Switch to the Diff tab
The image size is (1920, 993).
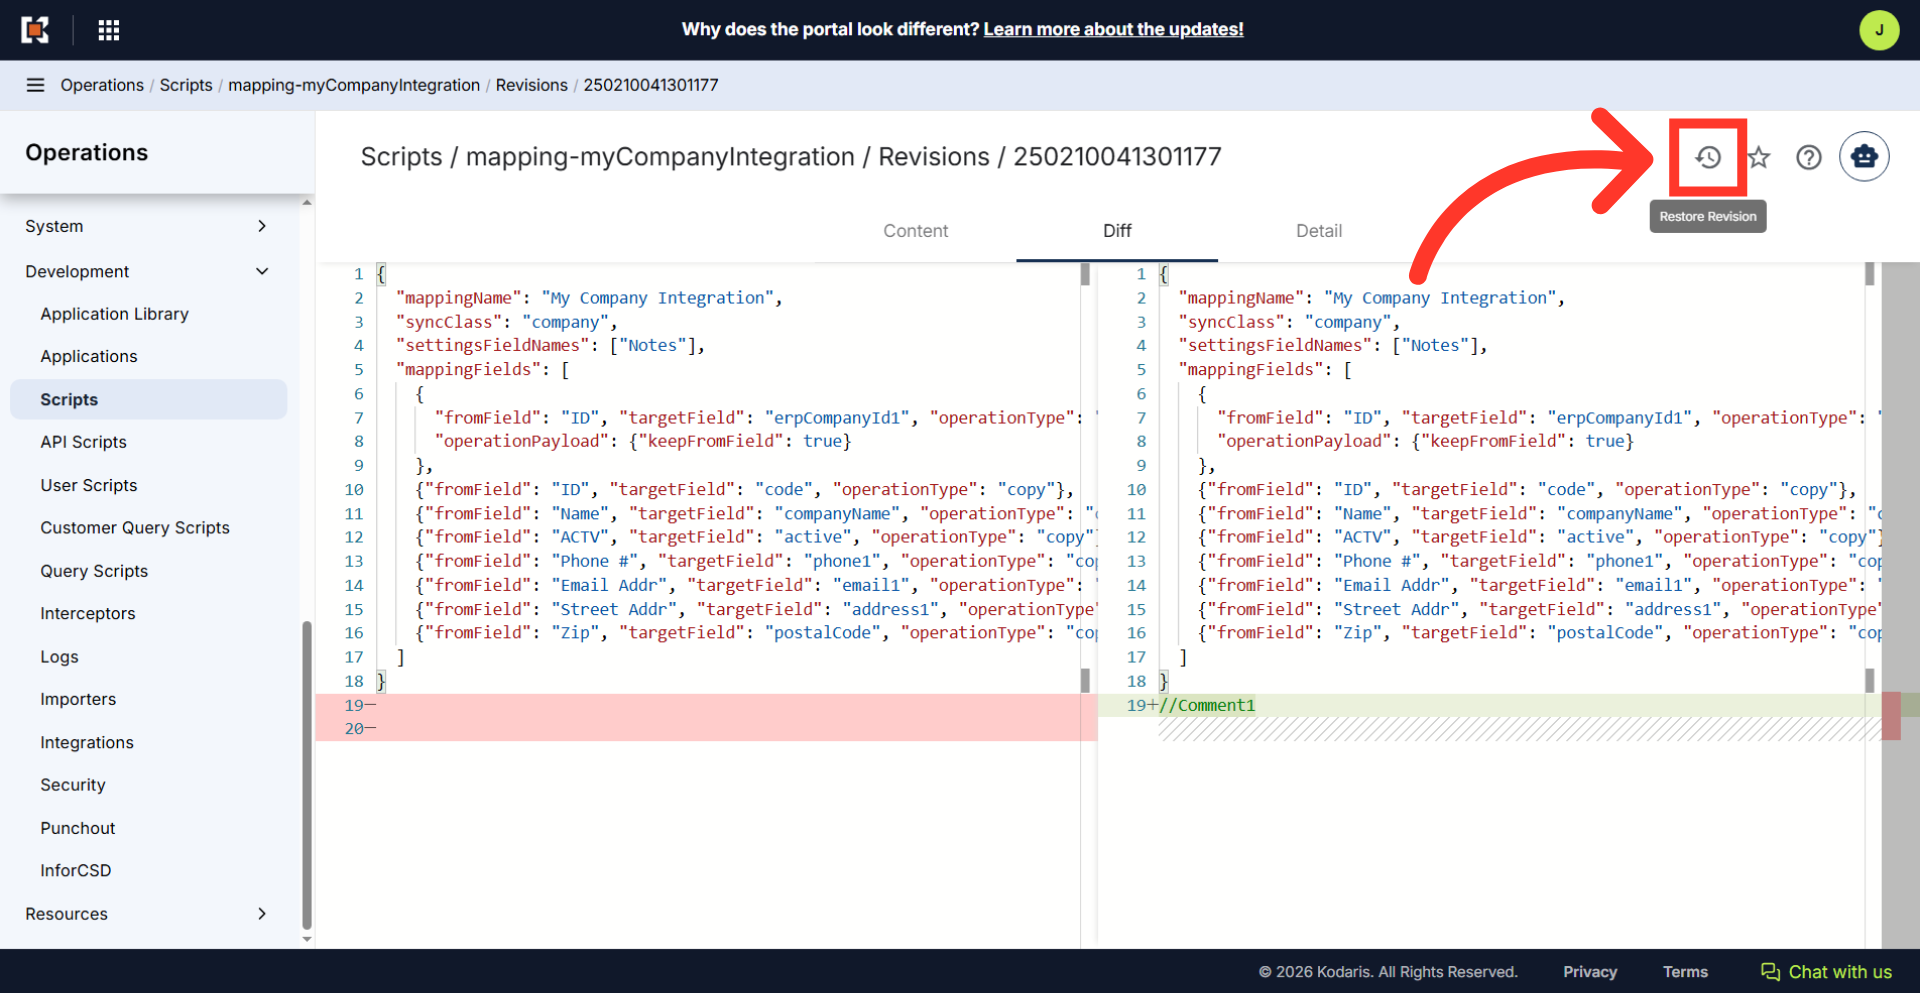[x=1117, y=231]
